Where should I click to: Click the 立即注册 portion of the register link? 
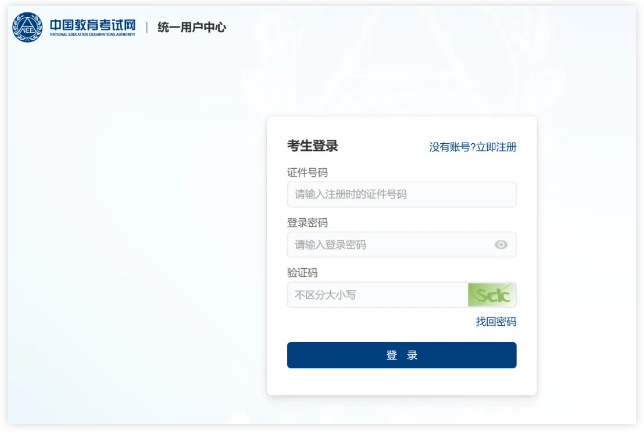tap(496, 147)
